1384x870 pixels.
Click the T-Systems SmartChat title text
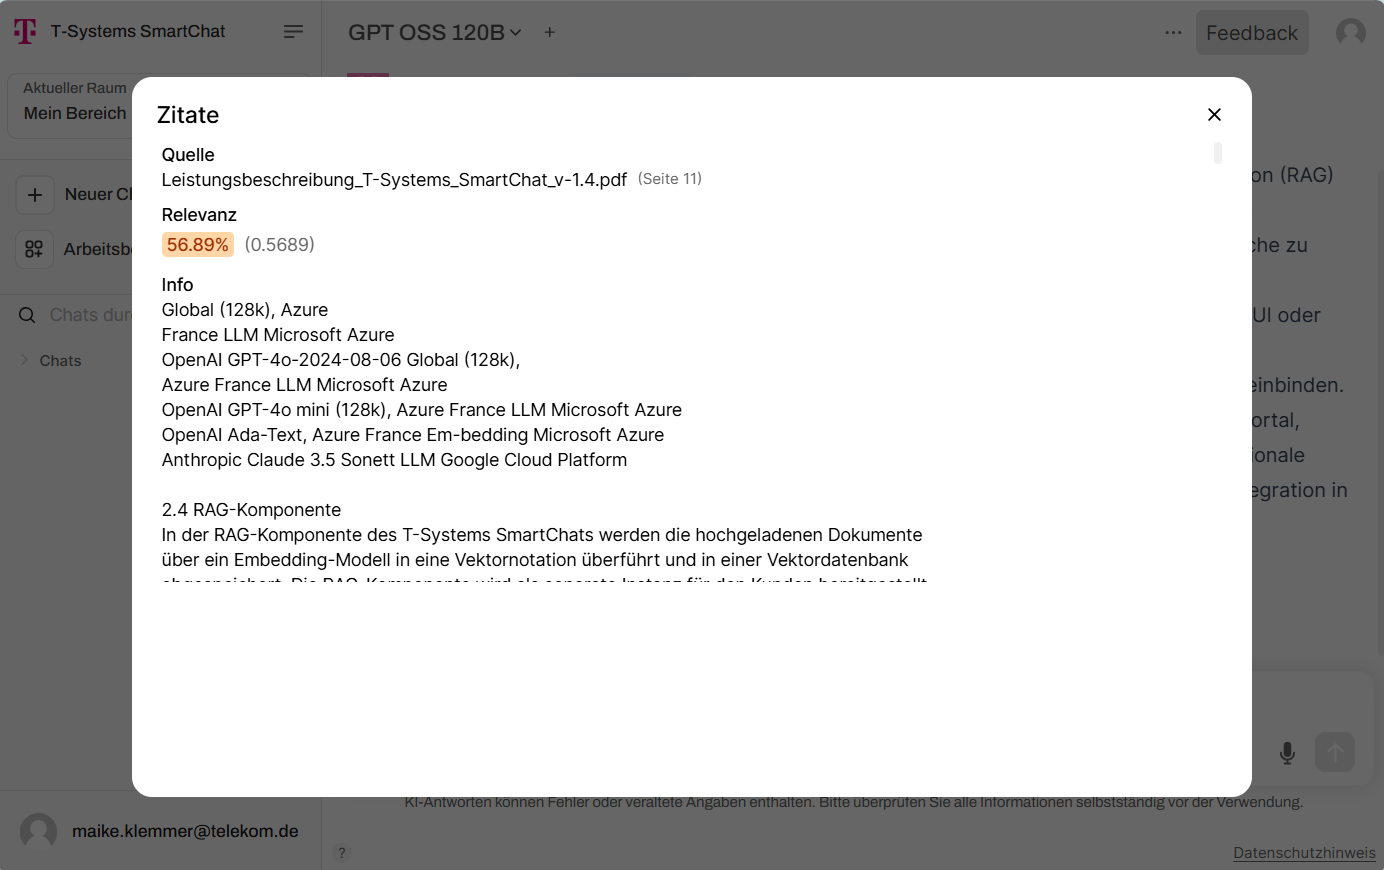pyautogui.click(x=138, y=32)
